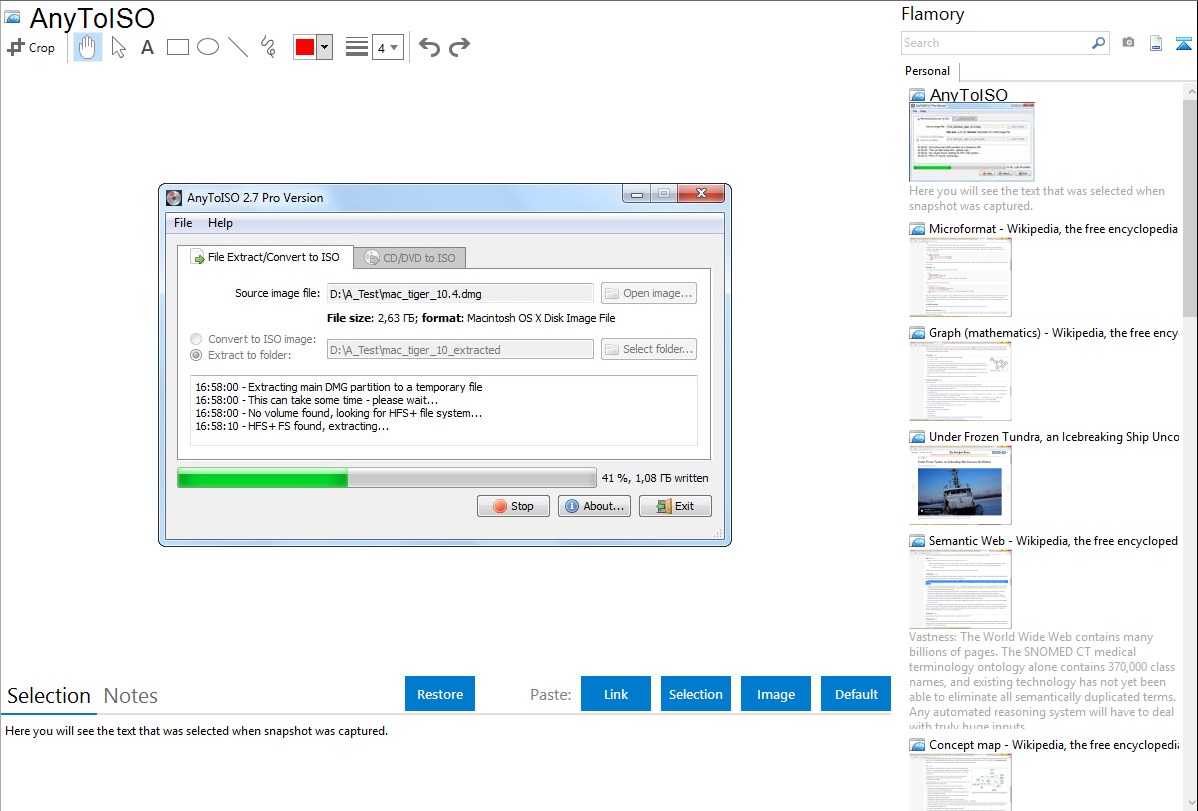Open Graph (mathematics) snapshot thumbnail
This screenshot has height=811, width=1198.
click(x=960, y=381)
